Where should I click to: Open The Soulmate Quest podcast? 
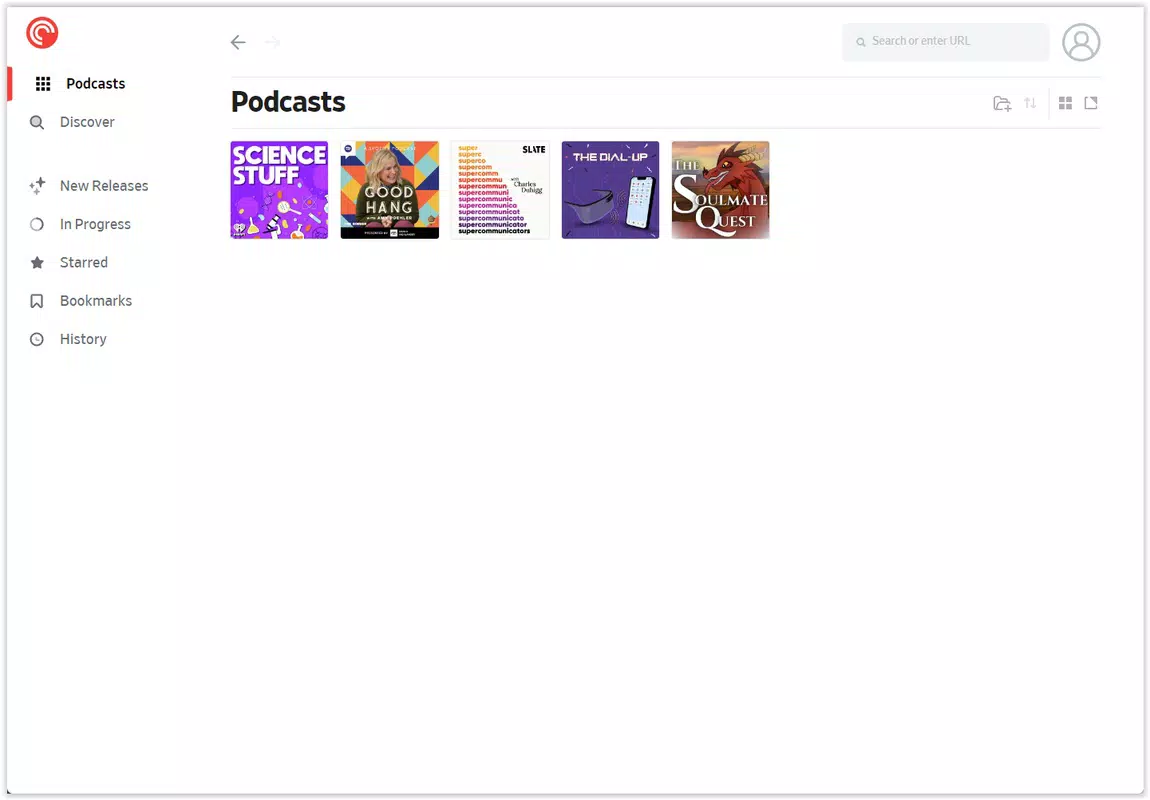click(x=720, y=190)
